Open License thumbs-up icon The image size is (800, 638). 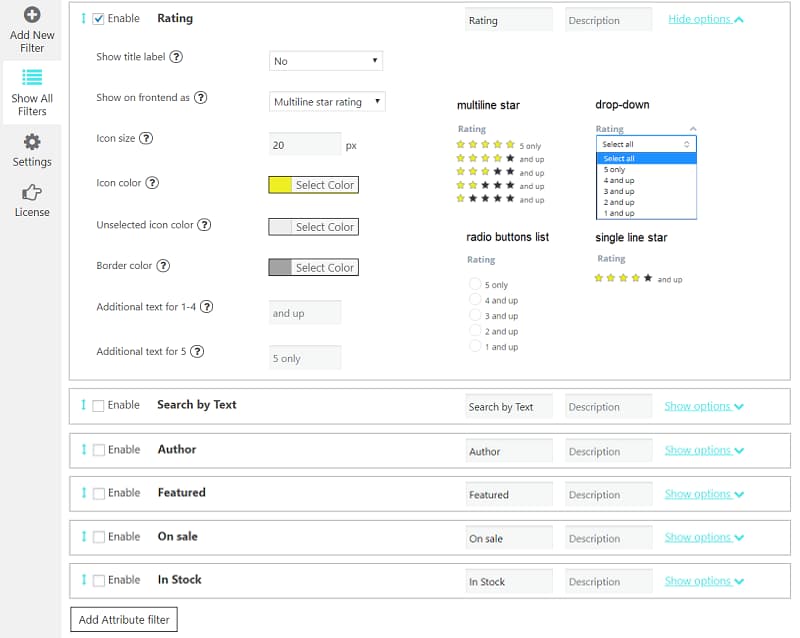[32, 192]
